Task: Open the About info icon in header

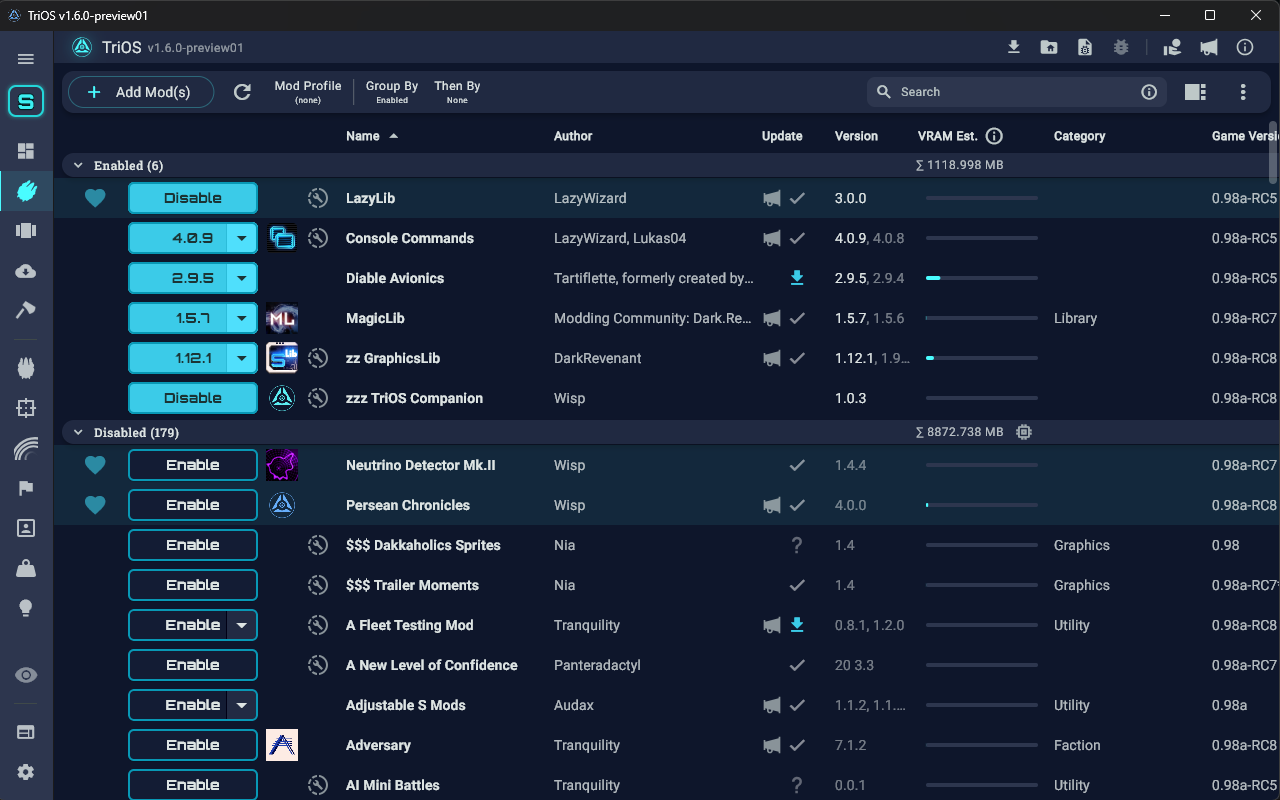Action: [x=1245, y=47]
